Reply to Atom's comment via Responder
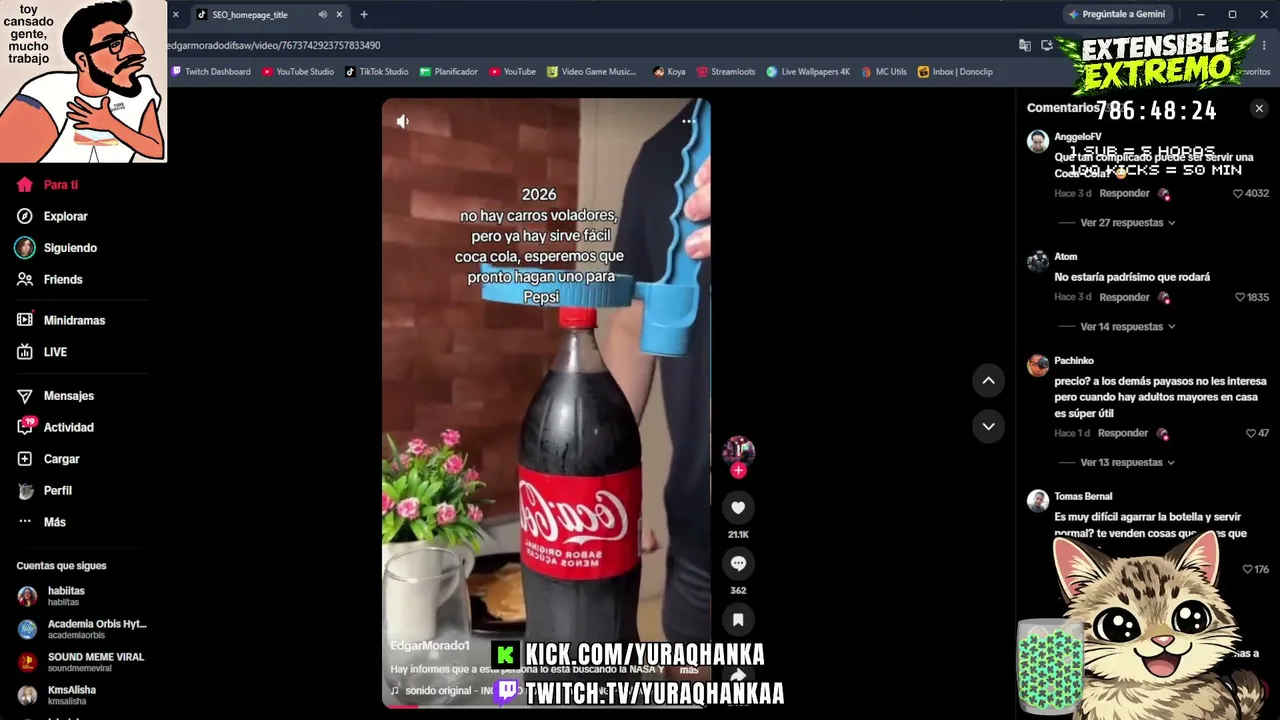This screenshot has height=720, width=1280. click(x=1124, y=298)
